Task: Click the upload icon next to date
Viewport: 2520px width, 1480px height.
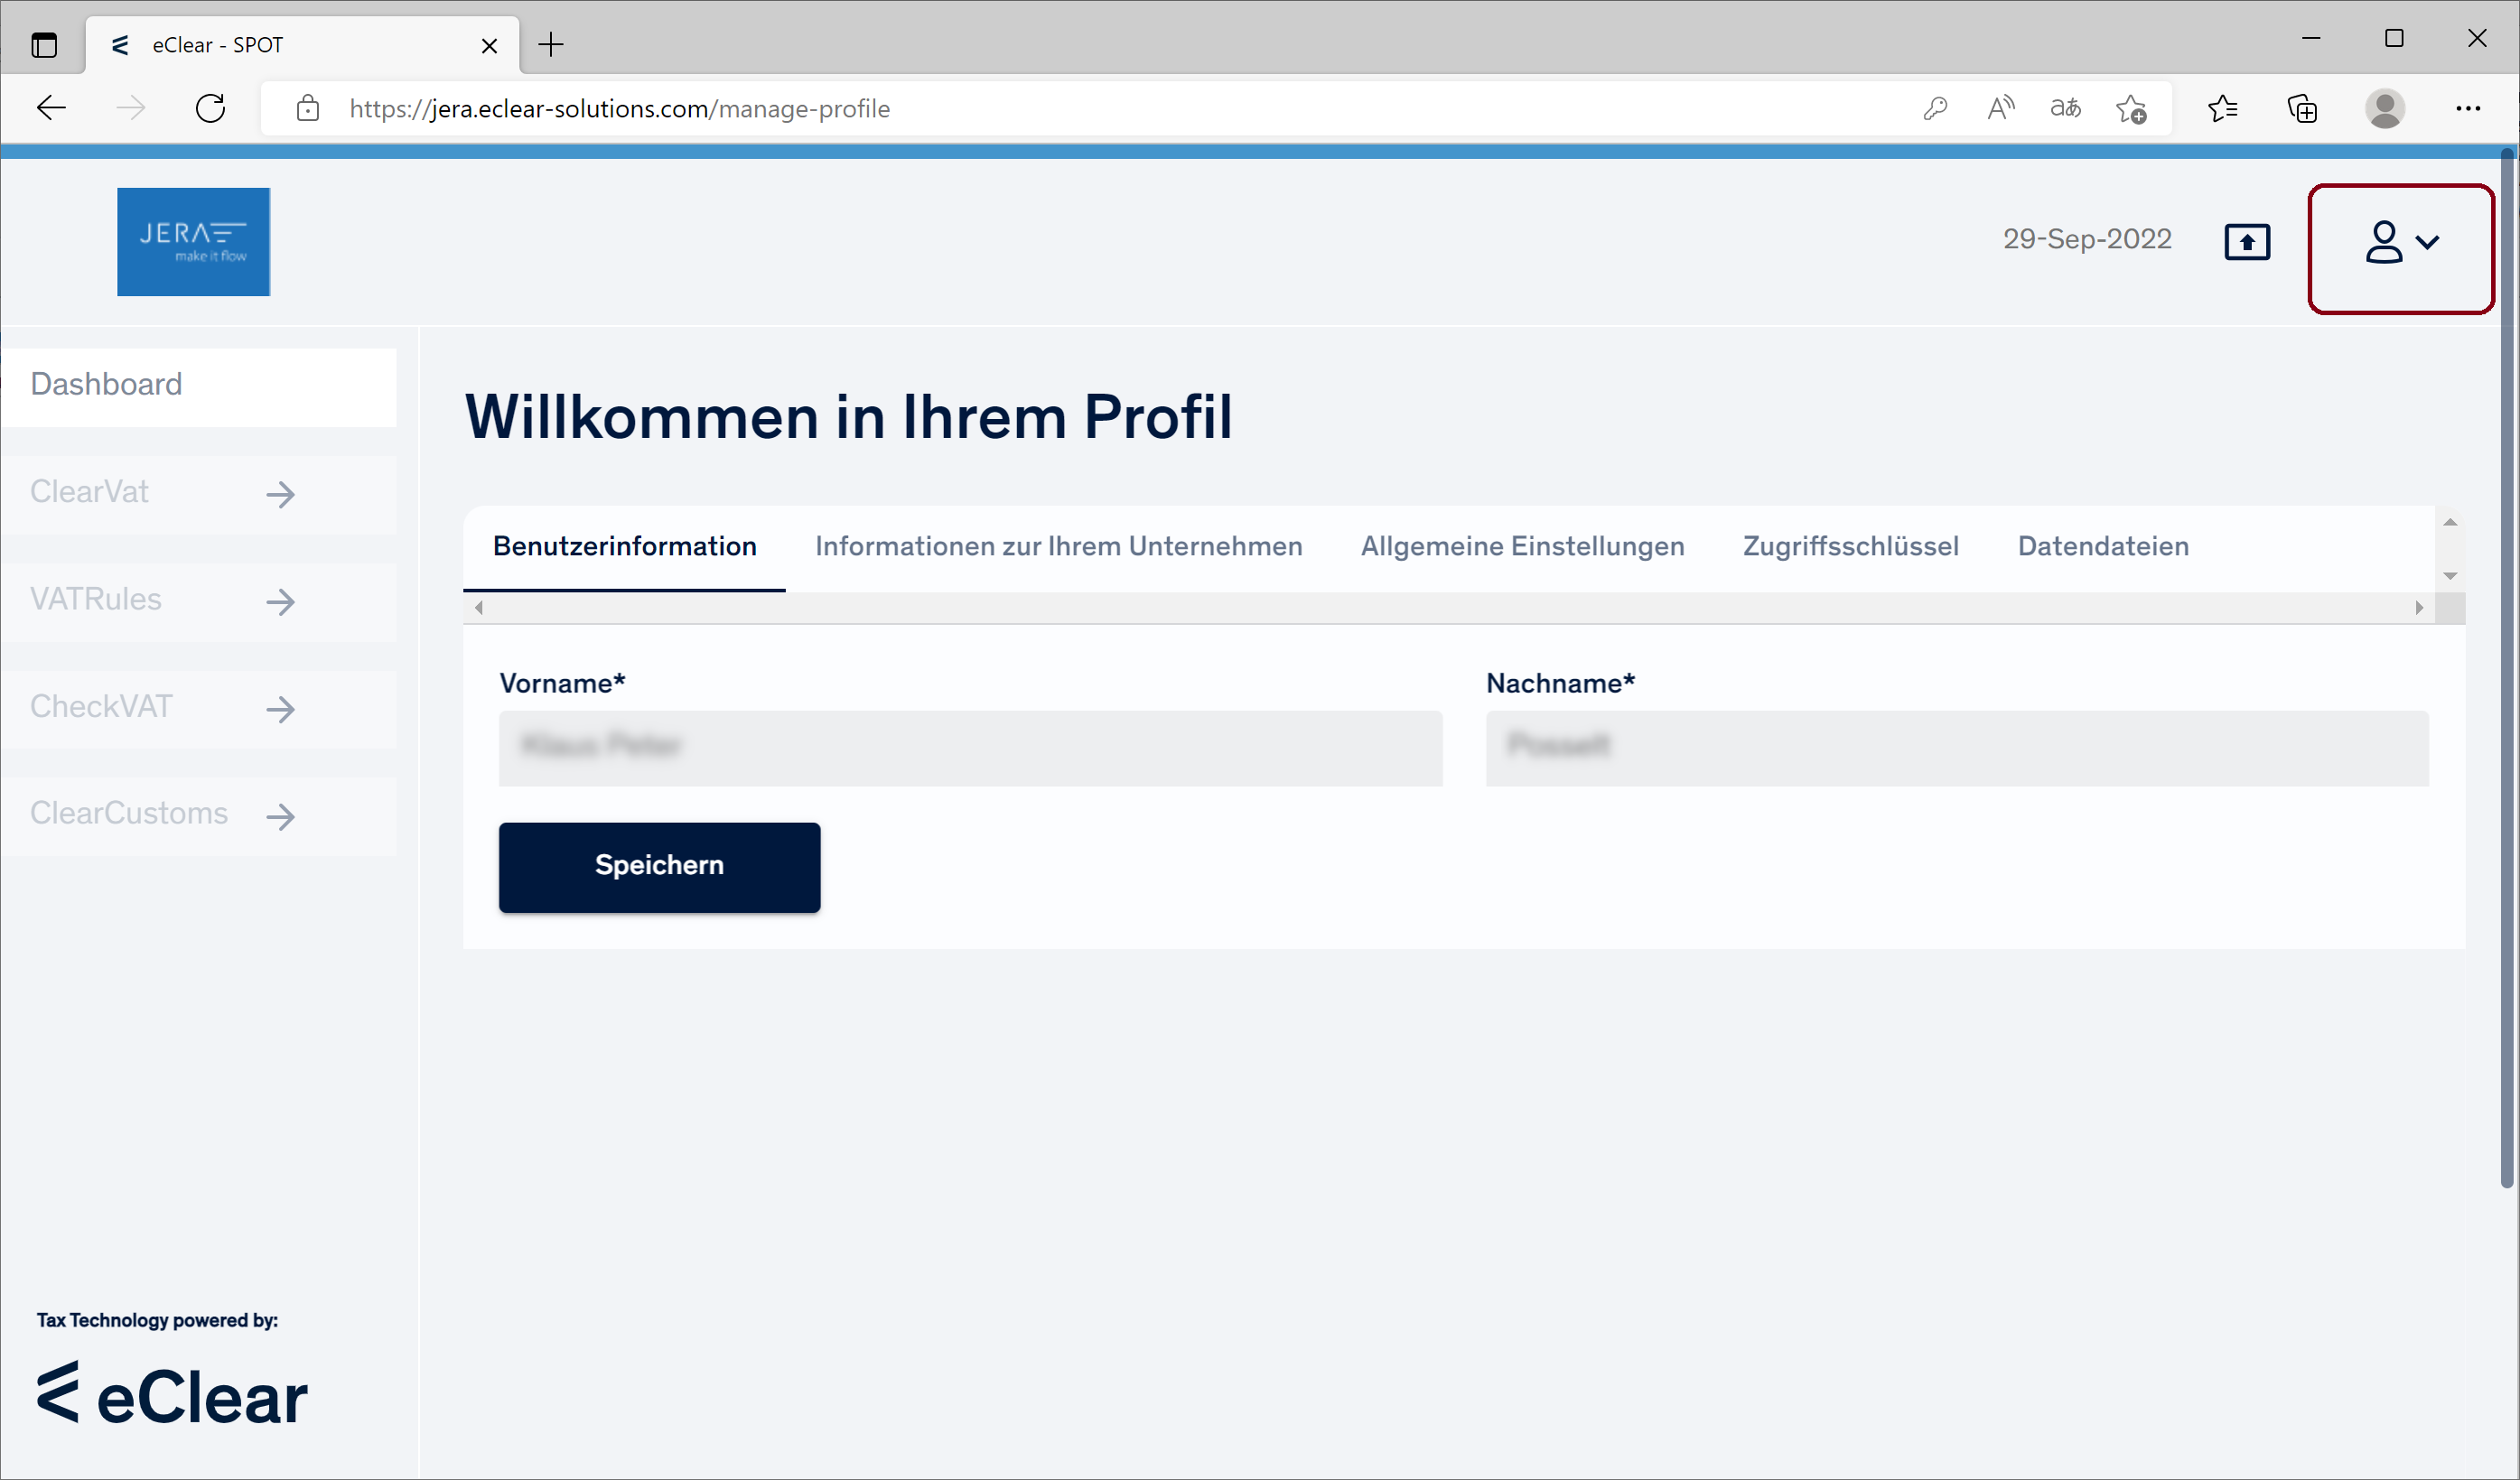Action: [x=2246, y=242]
